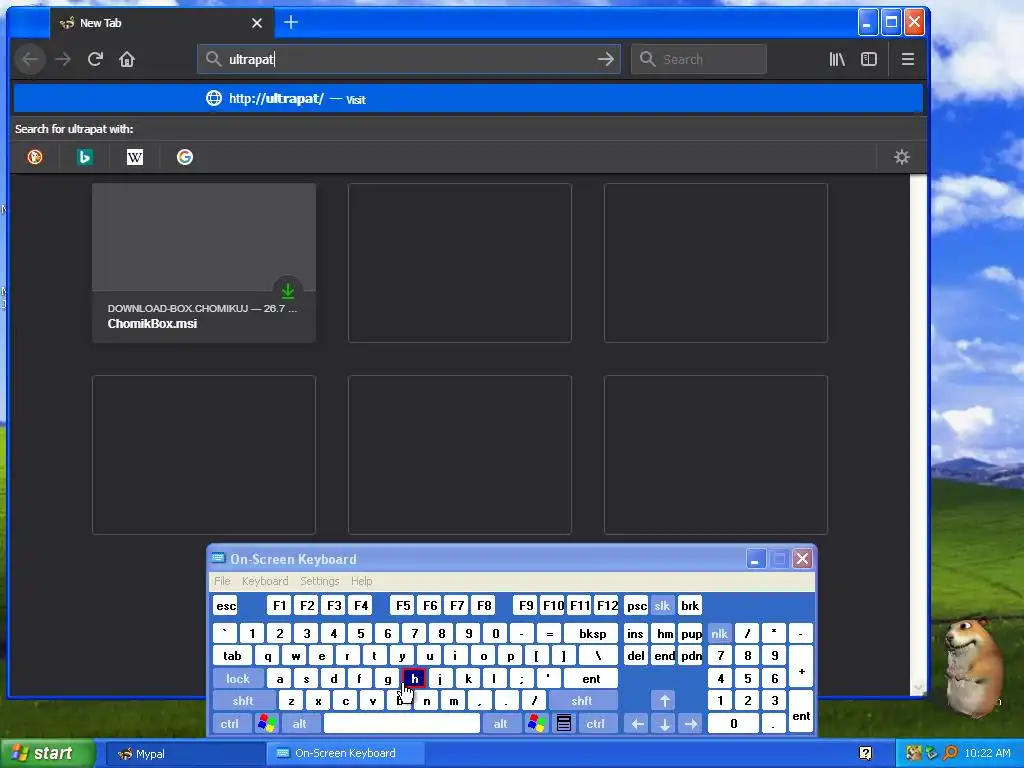Open the ChomikBox.msi thumbnail tile
The height and width of the screenshot is (768, 1024).
(204, 263)
